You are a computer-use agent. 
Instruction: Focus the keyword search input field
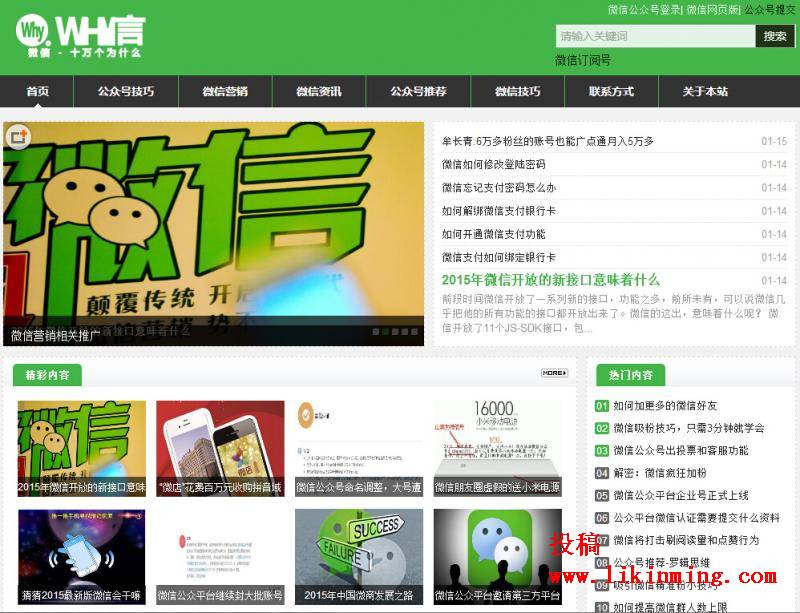(655, 36)
